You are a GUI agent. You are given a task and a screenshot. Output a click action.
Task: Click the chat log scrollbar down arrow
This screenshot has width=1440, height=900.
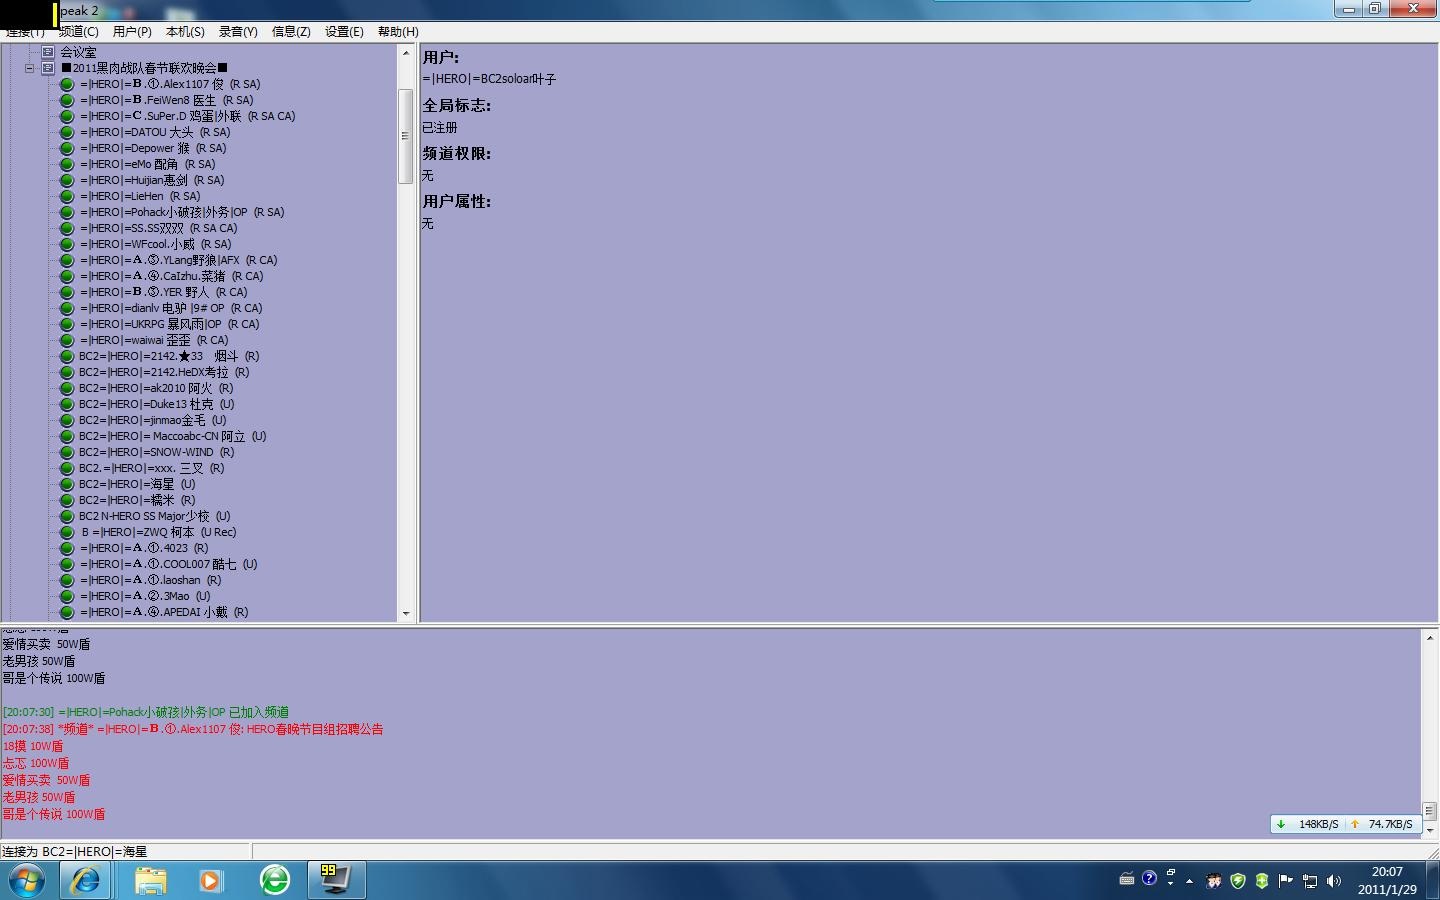[1429, 829]
